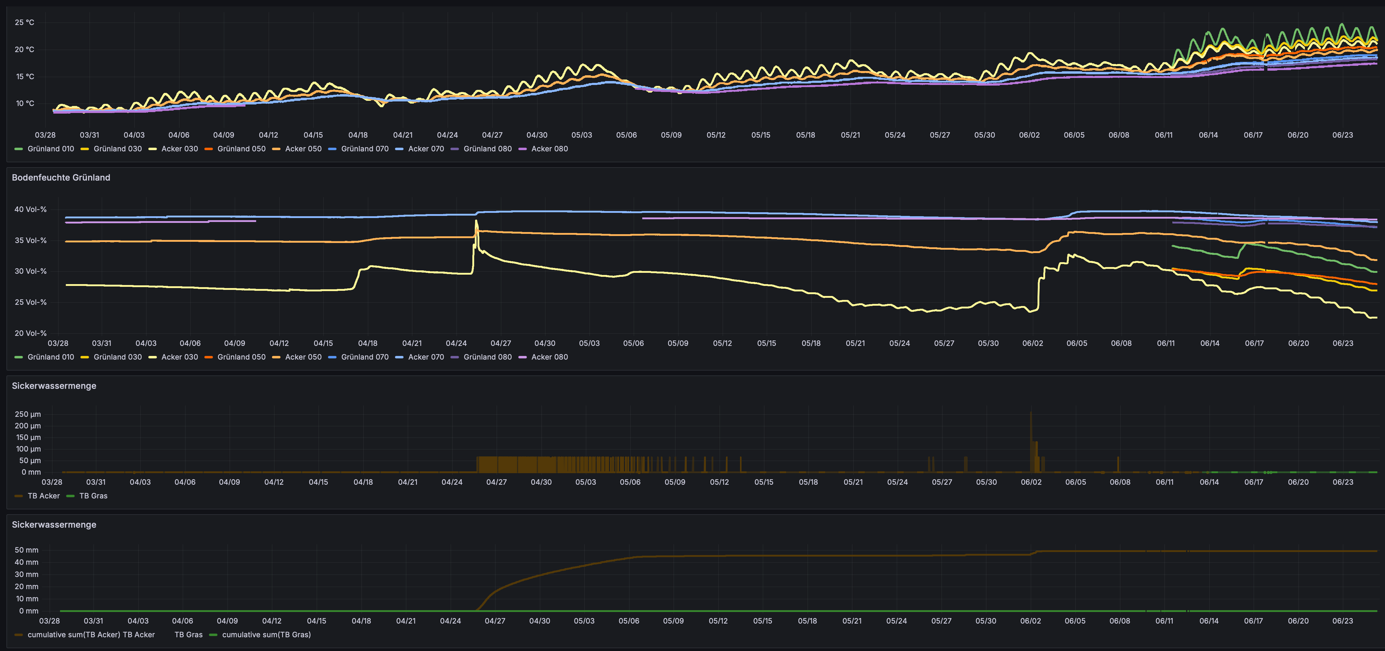Viewport: 1385px width, 651px height.
Task: Select Grünland 070 label in Bodenfeuchte legend
Action: pyautogui.click(x=365, y=357)
